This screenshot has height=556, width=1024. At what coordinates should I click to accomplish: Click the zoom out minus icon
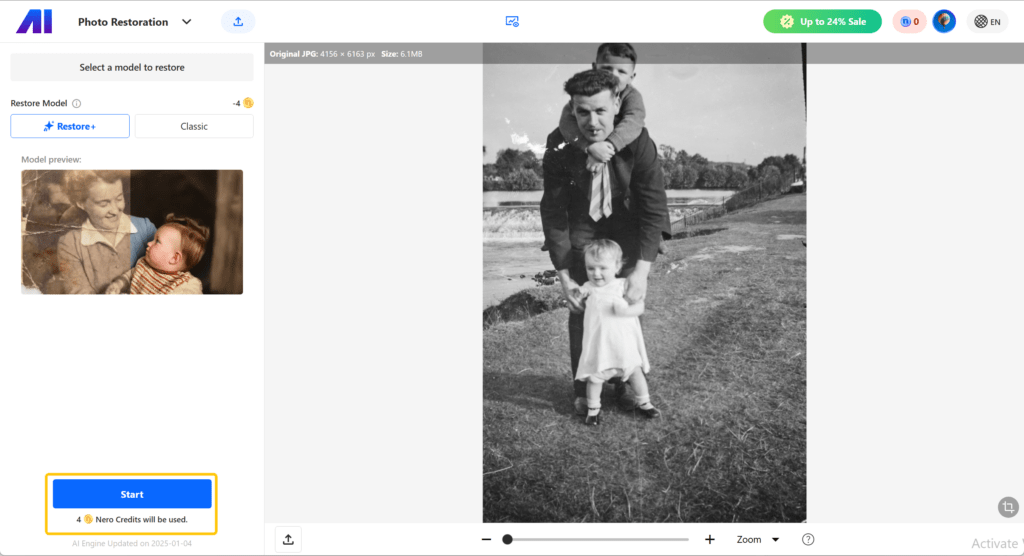(x=486, y=539)
